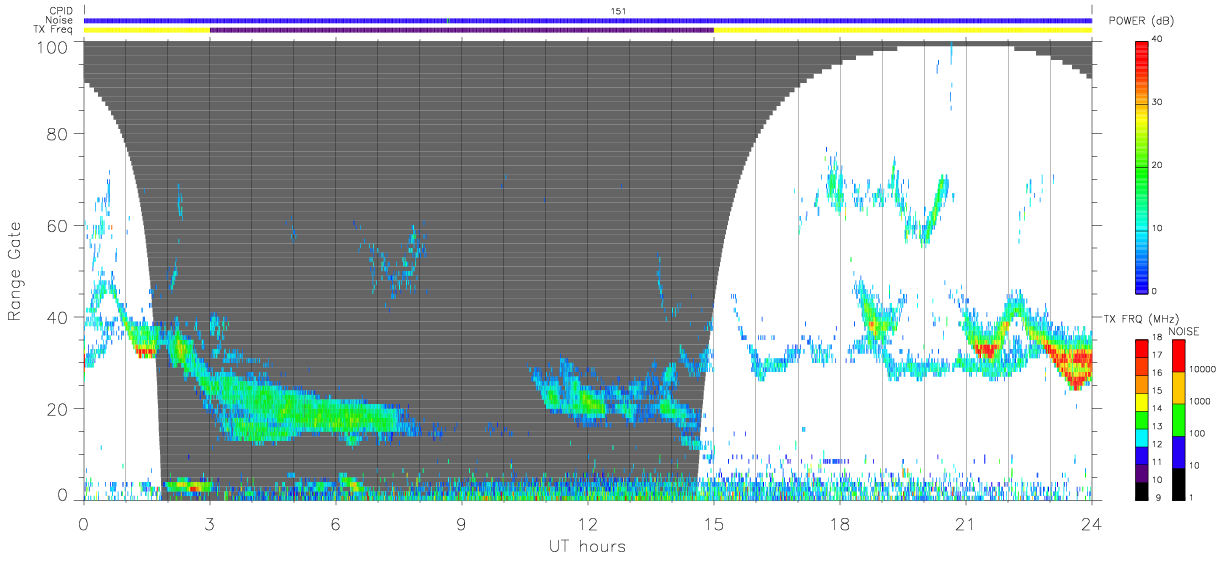Click the 24 tick on UT hours axis
Image resolution: width=1228 pixels, height=567 pixels.
pos(1091,523)
